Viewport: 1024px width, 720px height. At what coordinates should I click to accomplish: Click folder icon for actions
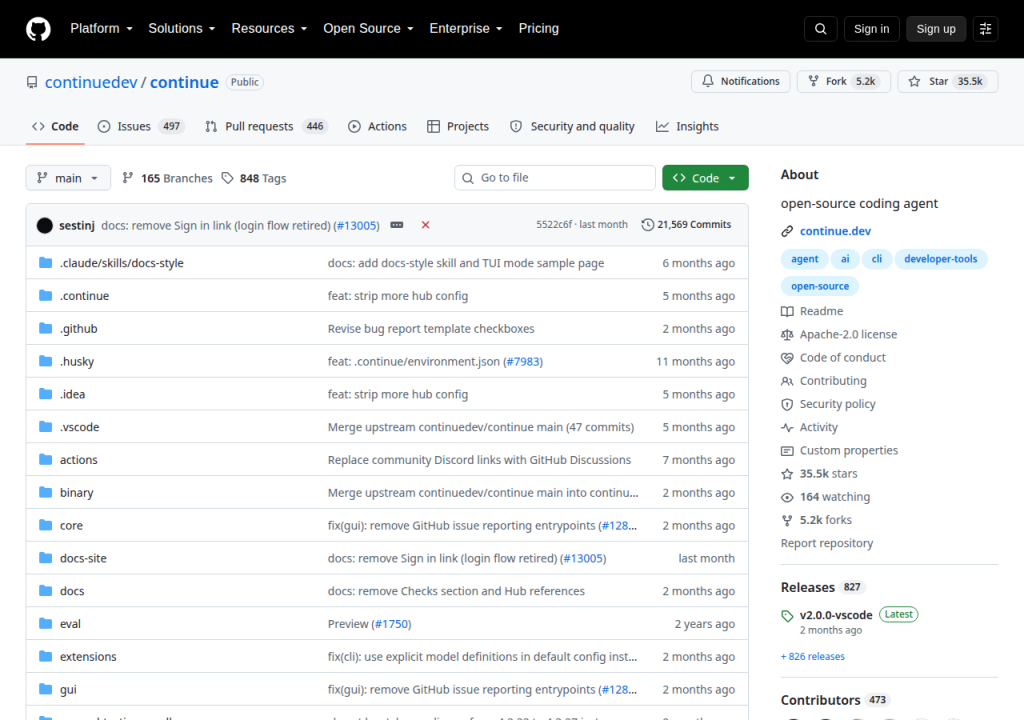pos(45,459)
